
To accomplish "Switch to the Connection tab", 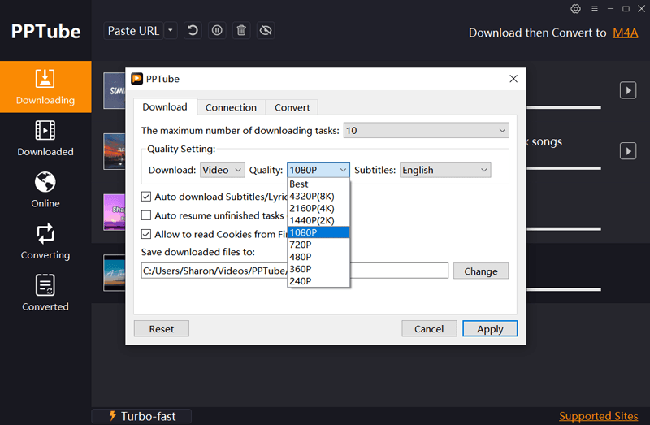I will [231, 107].
